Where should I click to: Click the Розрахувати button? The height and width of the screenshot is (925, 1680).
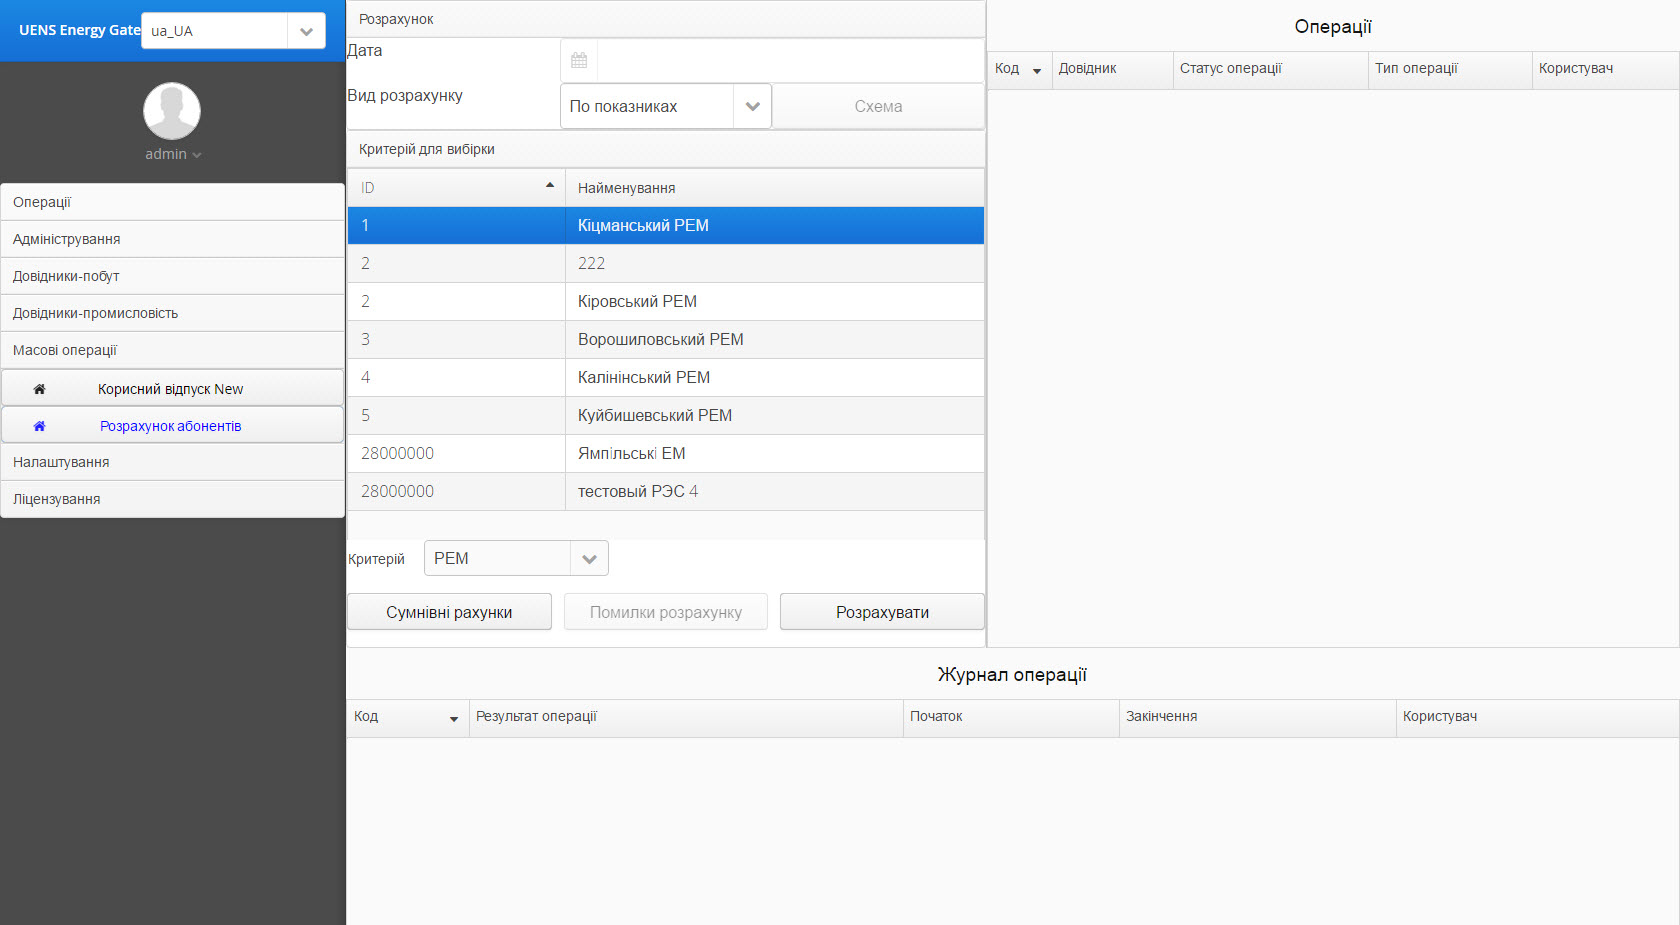tap(882, 612)
